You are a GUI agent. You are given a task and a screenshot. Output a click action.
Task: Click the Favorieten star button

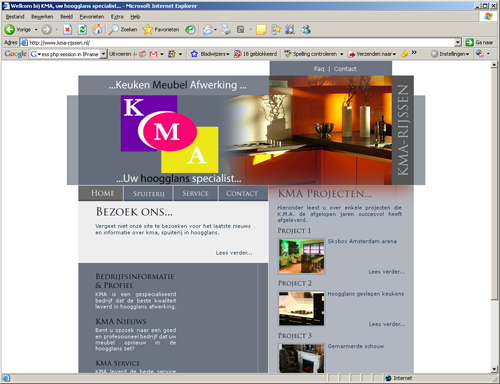pos(161,30)
